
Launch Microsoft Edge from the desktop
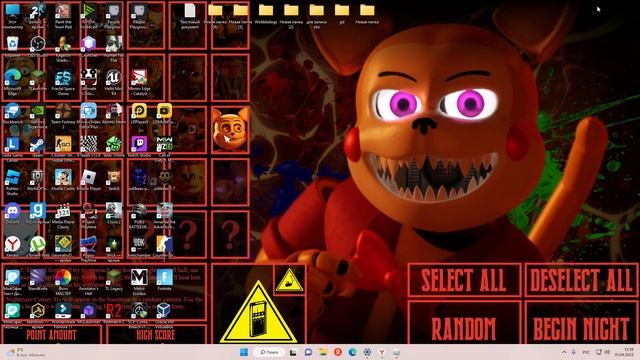[x=12, y=78]
